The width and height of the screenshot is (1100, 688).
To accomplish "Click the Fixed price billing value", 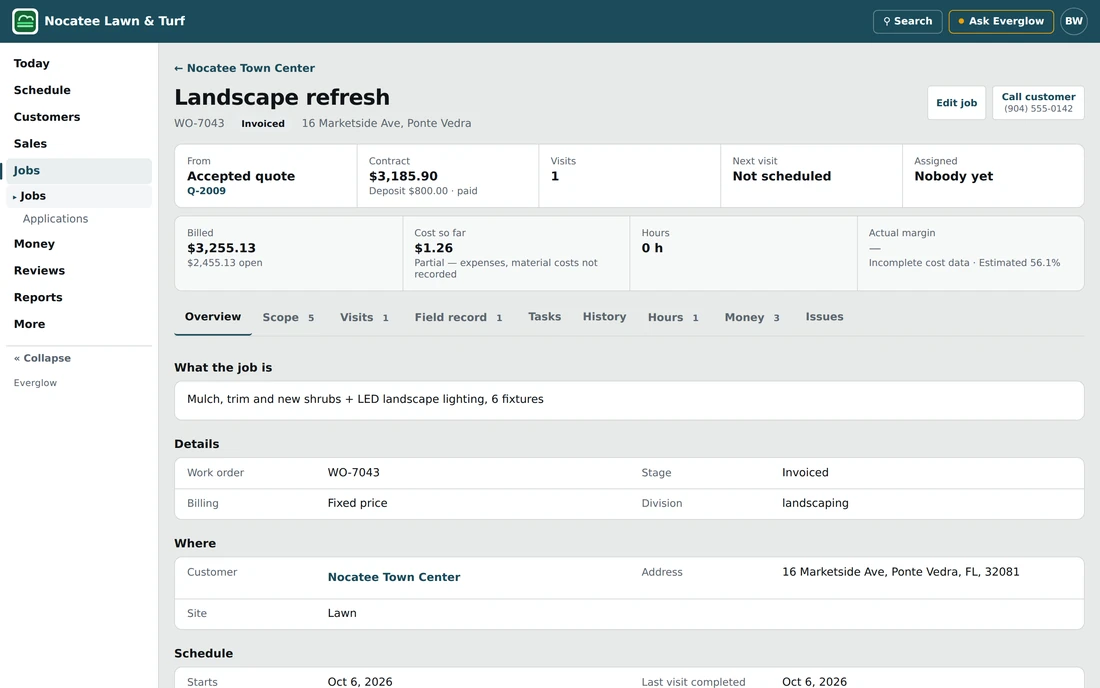I will pos(357,503).
